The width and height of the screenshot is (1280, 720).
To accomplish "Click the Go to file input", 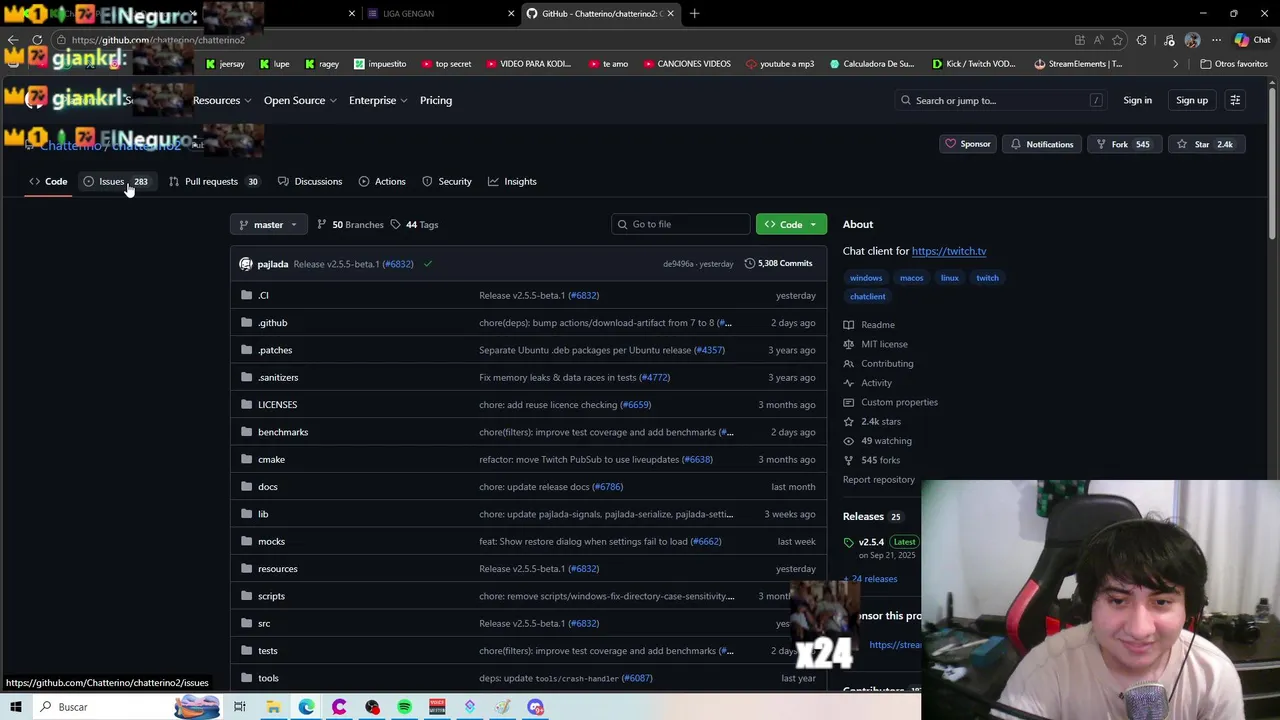I will point(680,224).
